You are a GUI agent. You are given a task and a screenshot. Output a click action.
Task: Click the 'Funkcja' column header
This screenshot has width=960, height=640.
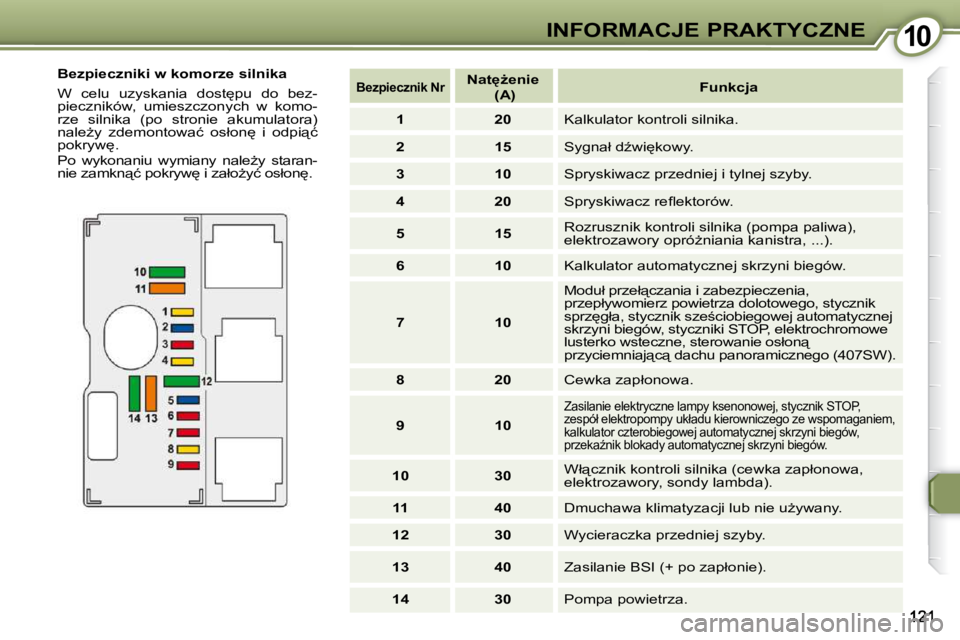click(730, 86)
